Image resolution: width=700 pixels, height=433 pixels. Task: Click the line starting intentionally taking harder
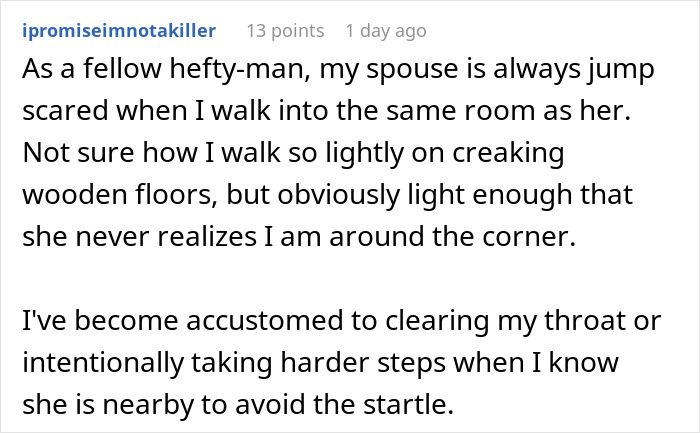(321, 362)
